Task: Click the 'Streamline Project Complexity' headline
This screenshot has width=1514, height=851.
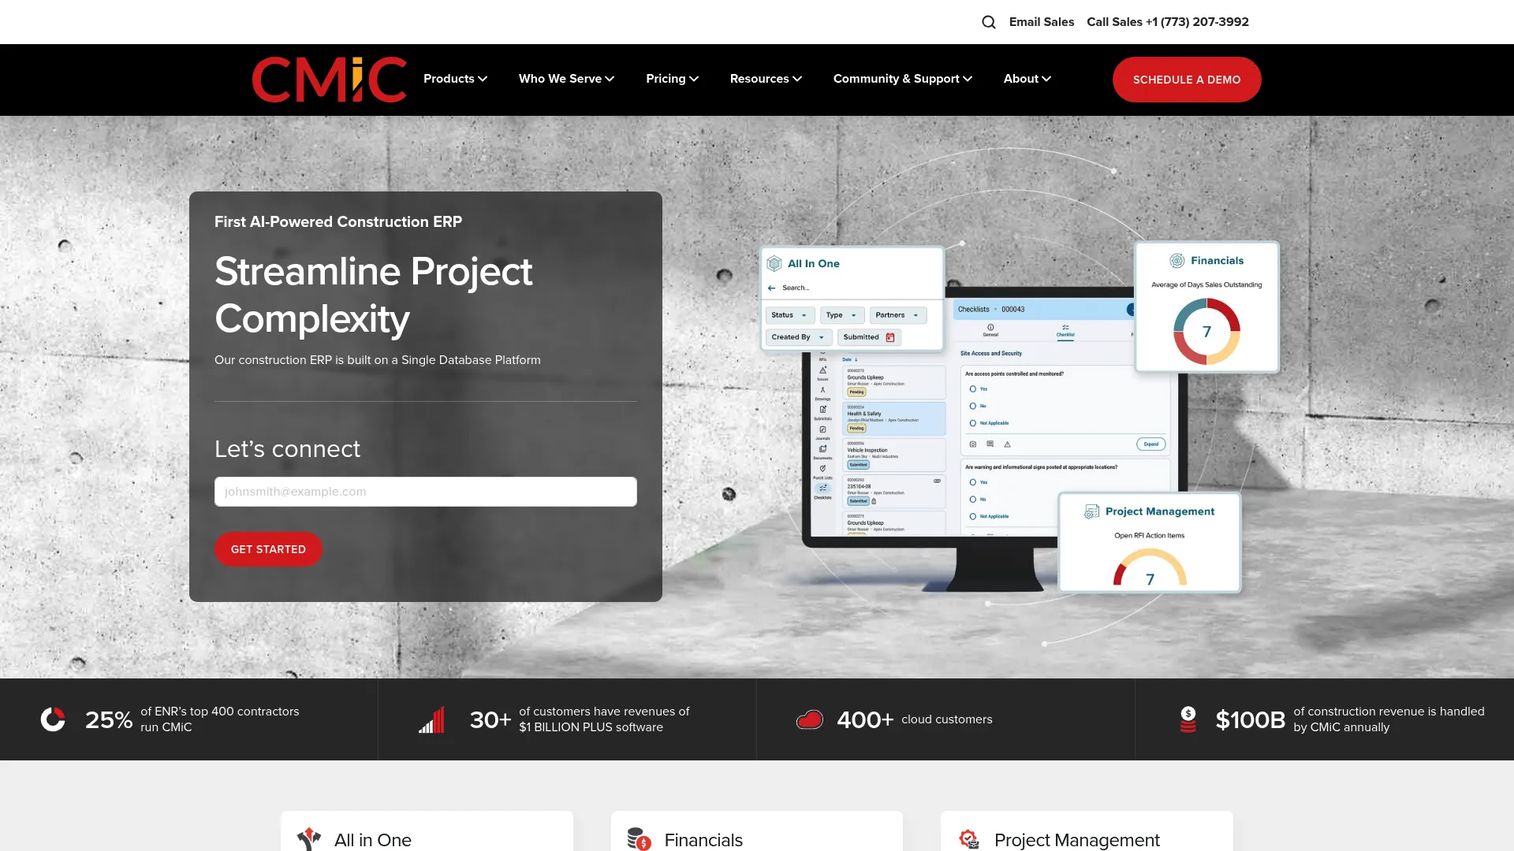Action: pyautogui.click(x=374, y=295)
